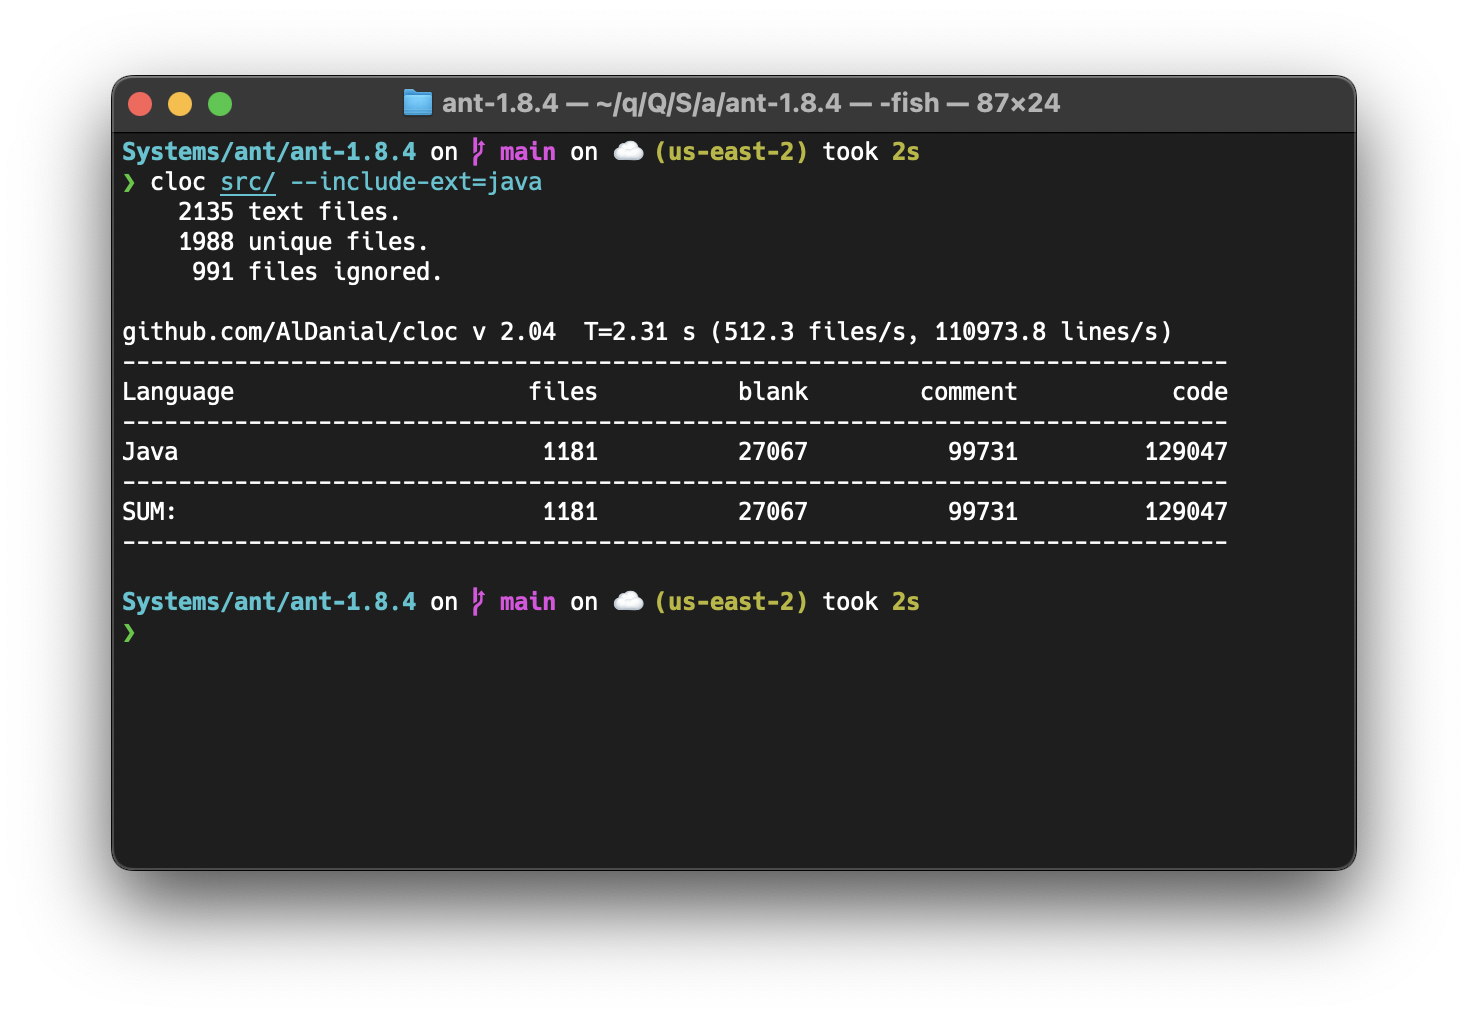Image resolution: width=1468 pixels, height=1018 pixels.
Task: Click 99731 comment value in Java row
Action: [983, 452]
